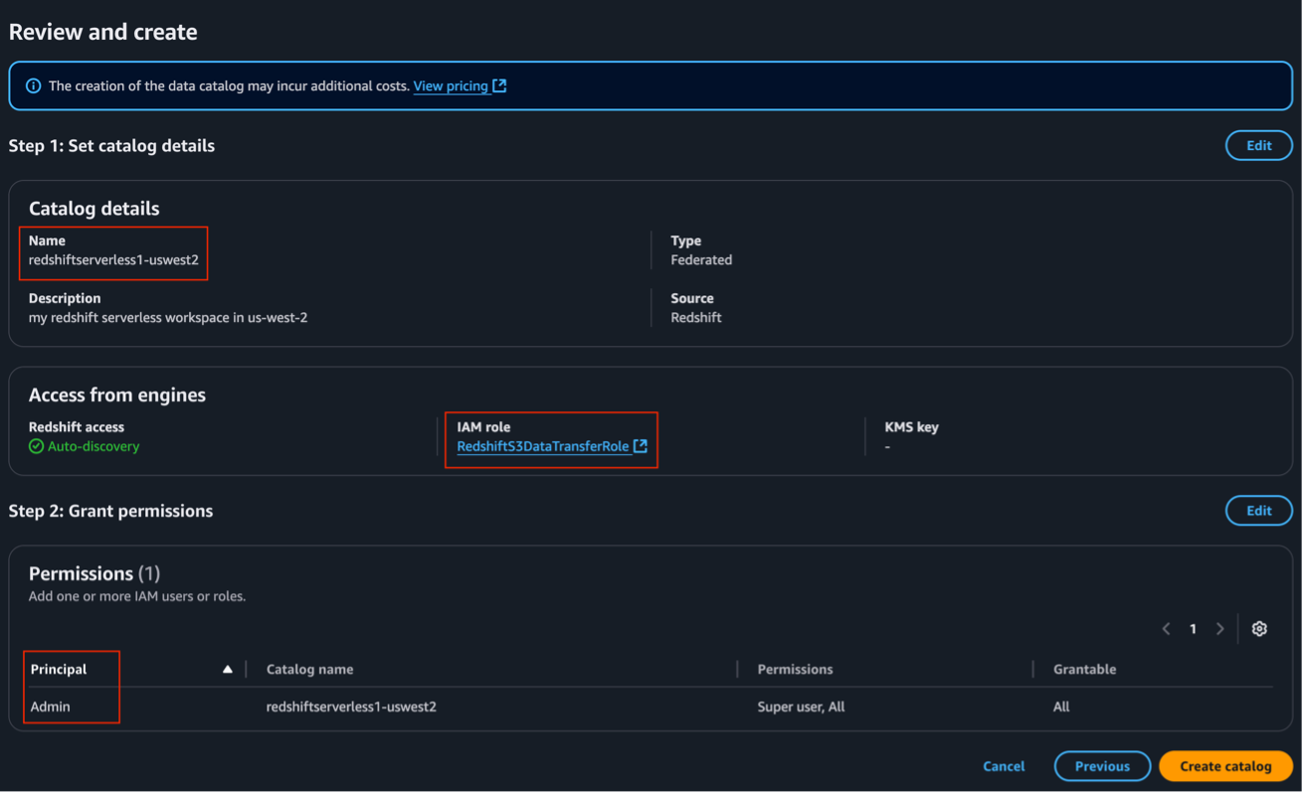Screen dimensions: 1304x794
Task: Click the Super user, All permissions cell
Action: click(x=801, y=707)
